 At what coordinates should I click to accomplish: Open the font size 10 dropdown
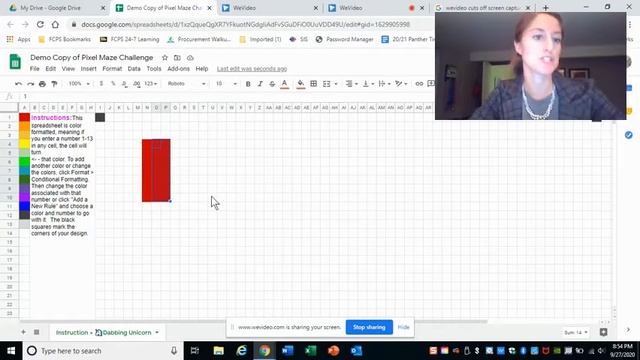pyautogui.click(x=226, y=84)
